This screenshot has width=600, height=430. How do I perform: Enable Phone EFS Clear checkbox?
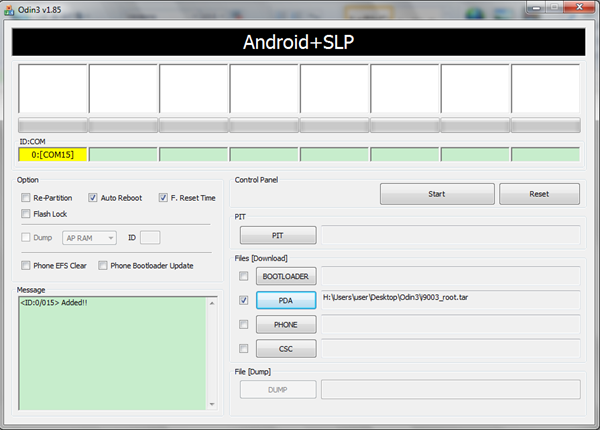tap(26, 265)
